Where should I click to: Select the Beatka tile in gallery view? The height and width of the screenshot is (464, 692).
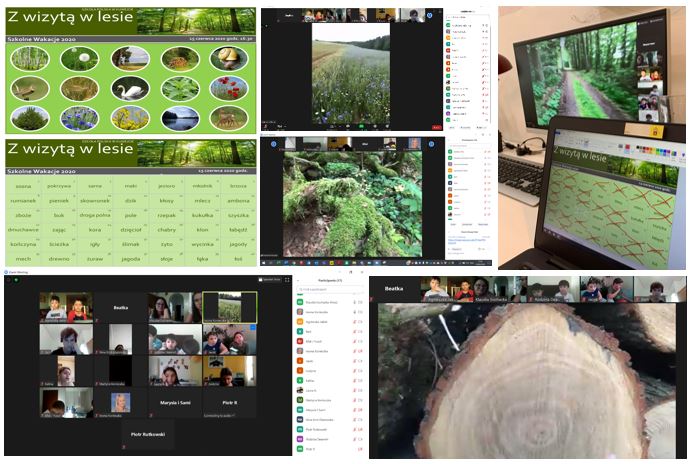[x=120, y=308]
